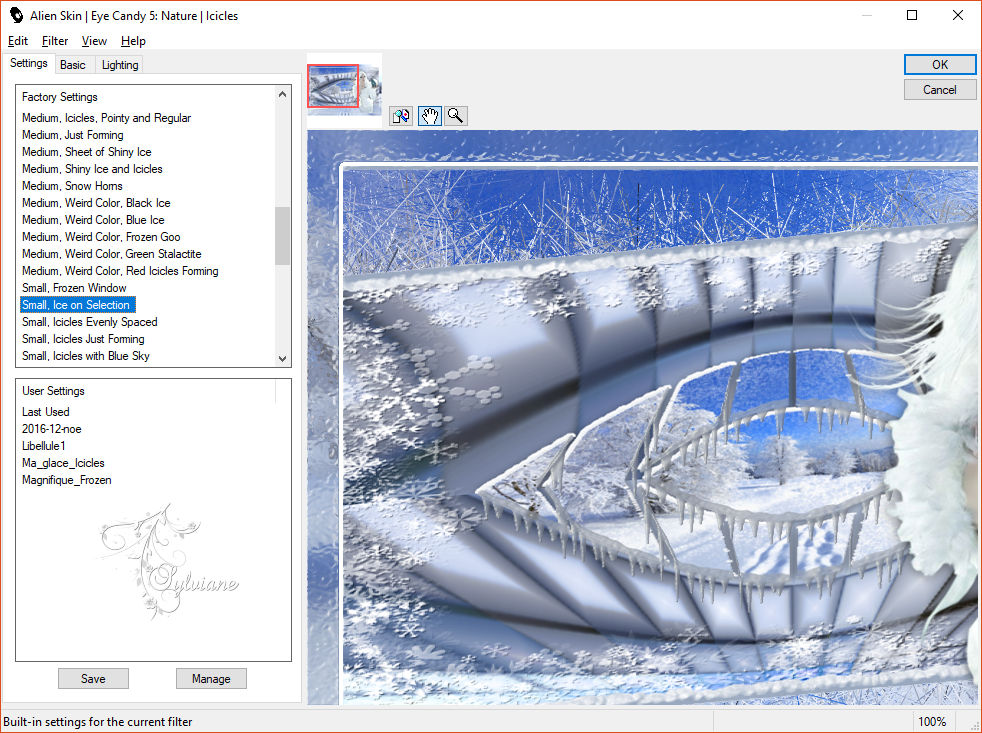
Task: Select Medium, Weird Color, Blue Ice preset
Action: [x=93, y=219]
